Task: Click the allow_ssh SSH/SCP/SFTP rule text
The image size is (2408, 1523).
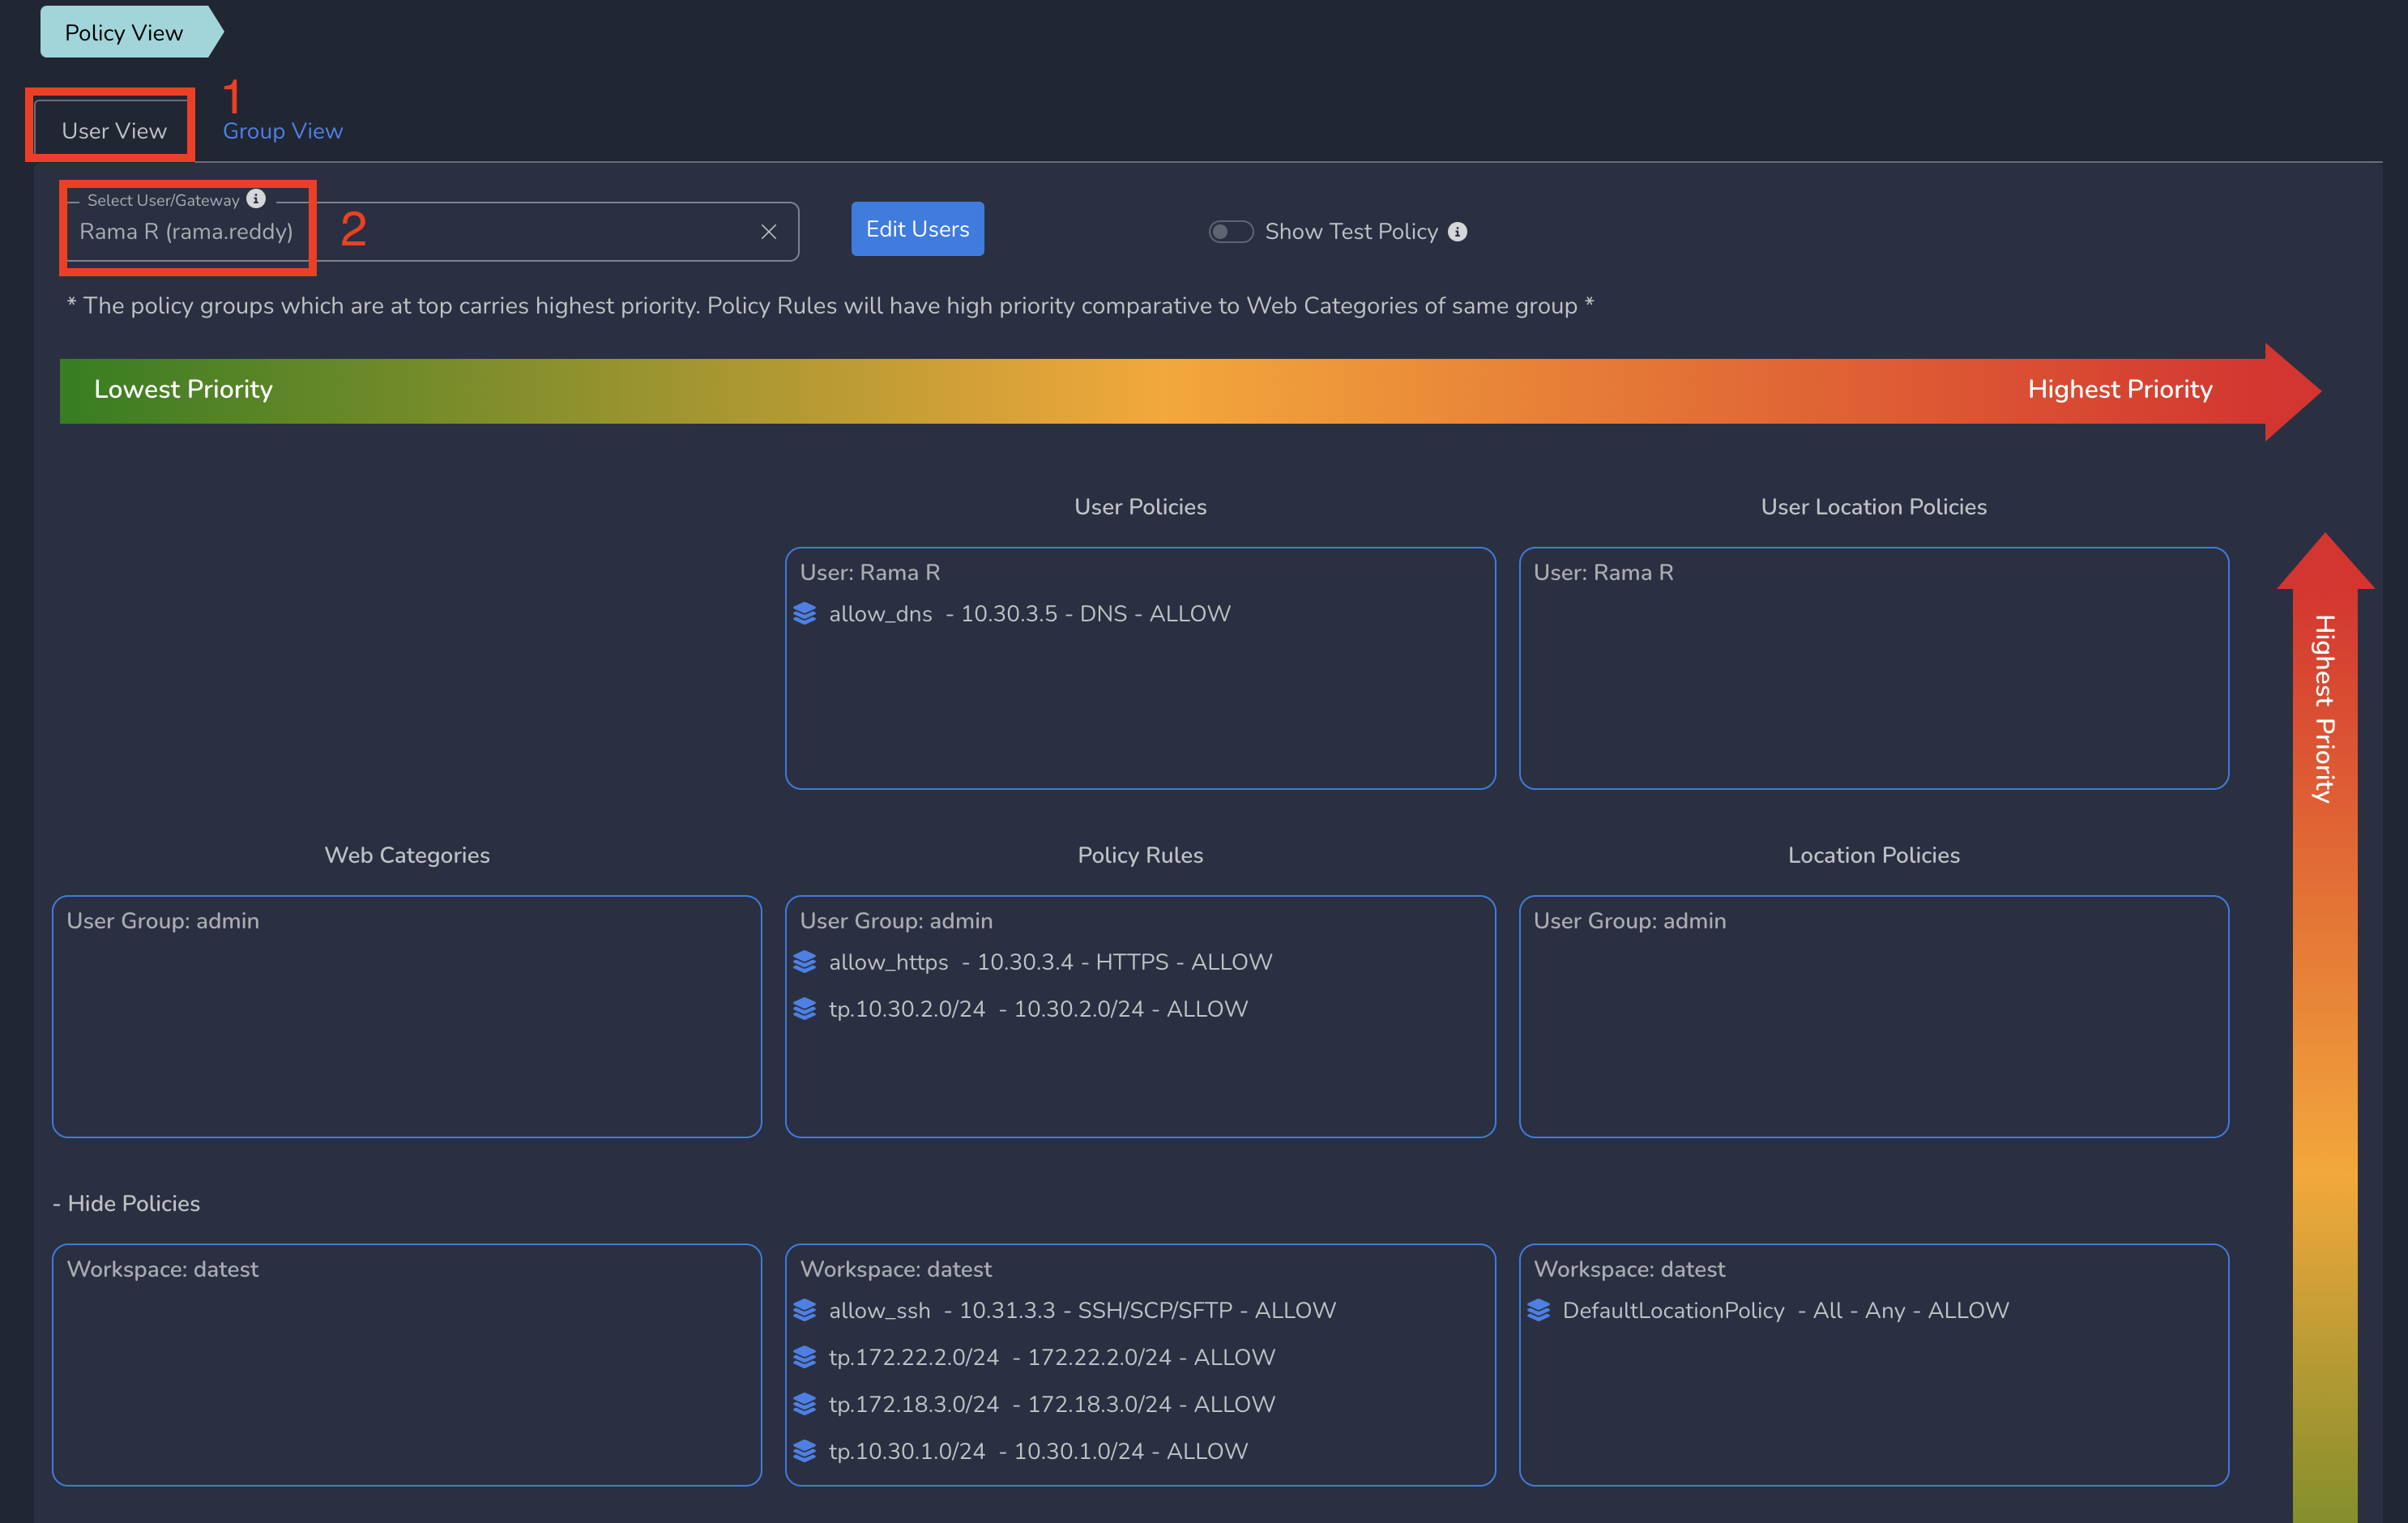Action: point(1083,1309)
